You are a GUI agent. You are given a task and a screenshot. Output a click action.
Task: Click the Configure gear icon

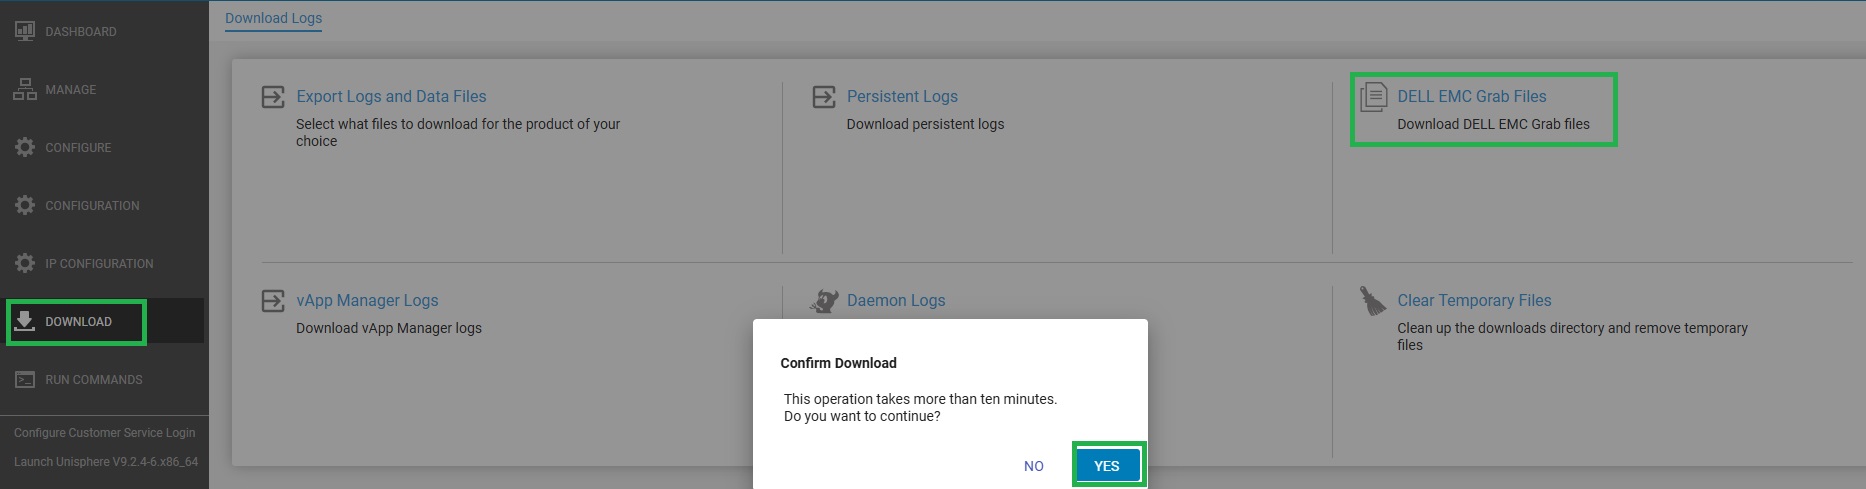click(25, 147)
